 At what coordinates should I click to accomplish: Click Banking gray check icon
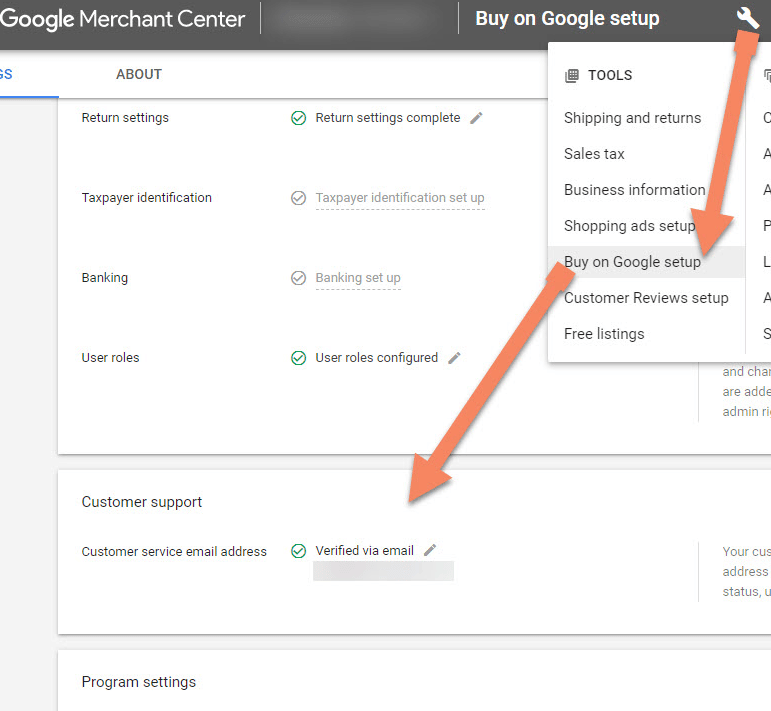click(298, 278)
